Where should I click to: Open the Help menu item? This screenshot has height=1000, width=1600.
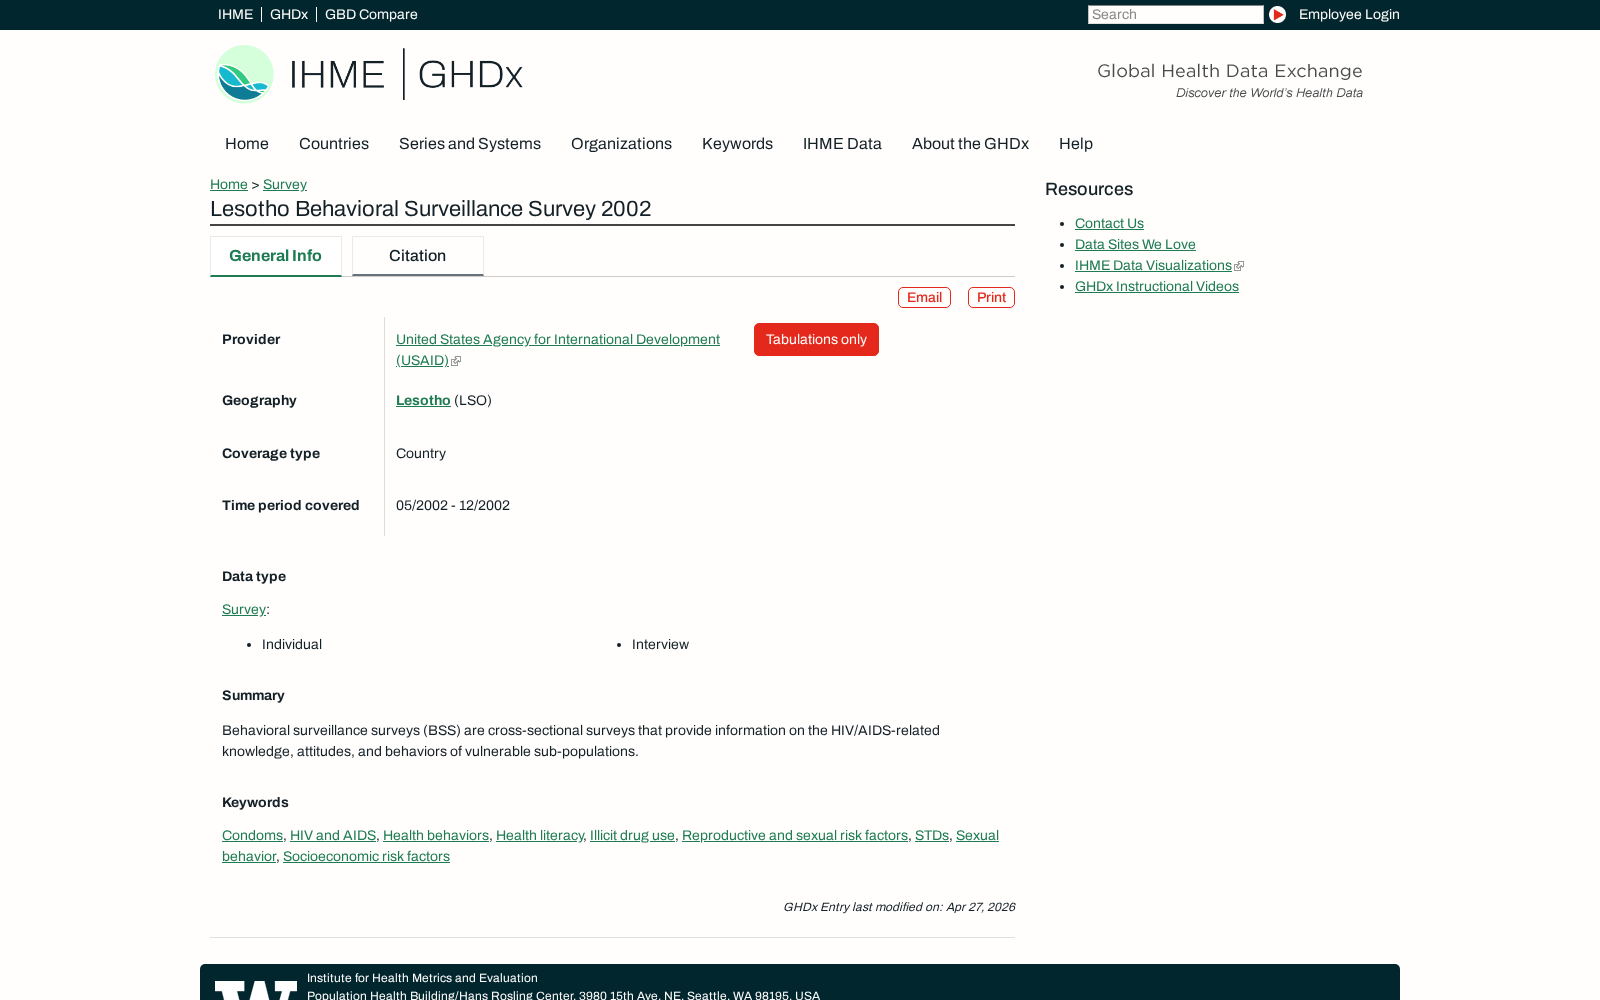pos(1076,144)
